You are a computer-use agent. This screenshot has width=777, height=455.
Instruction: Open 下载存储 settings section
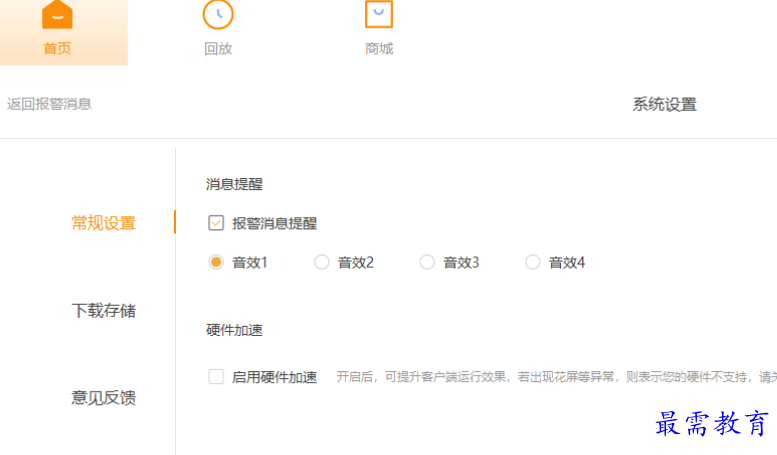(104, 311)
